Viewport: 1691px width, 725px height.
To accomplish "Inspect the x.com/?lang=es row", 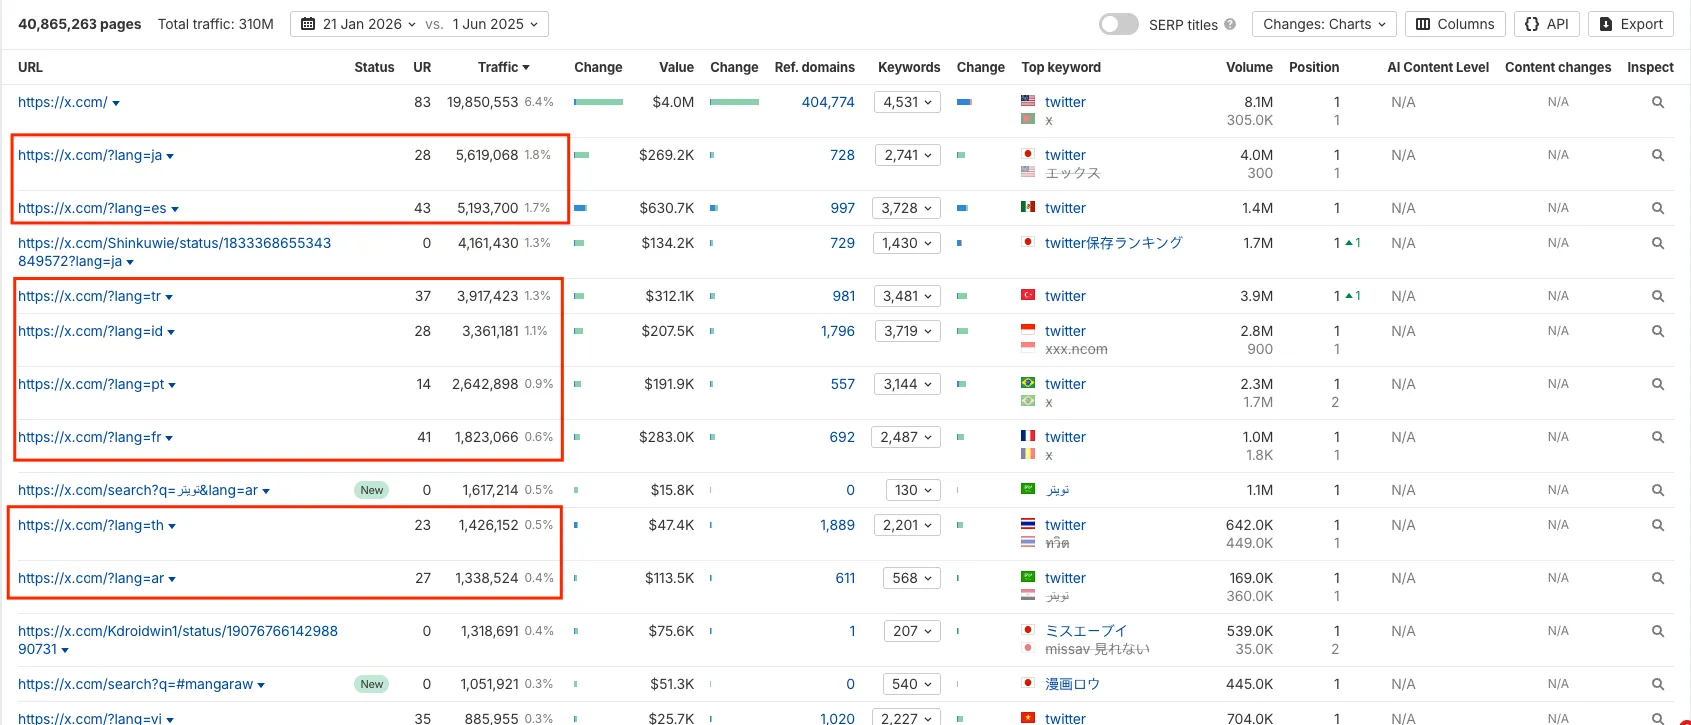I will coord(1657,208).
